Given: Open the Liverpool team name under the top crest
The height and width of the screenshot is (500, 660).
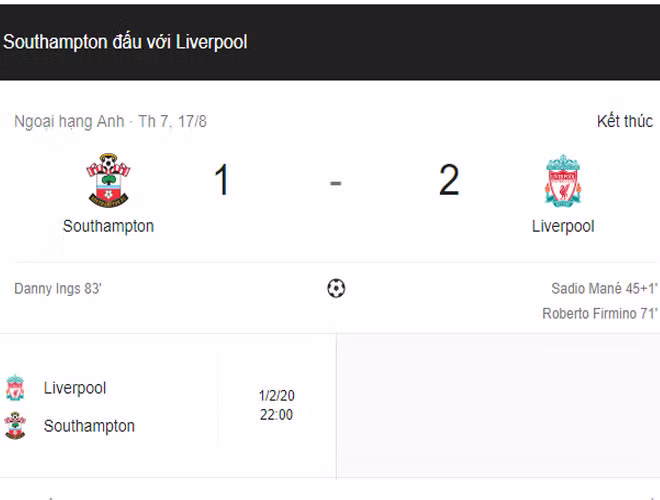Looking at the screenshot, I should point(563,226).
